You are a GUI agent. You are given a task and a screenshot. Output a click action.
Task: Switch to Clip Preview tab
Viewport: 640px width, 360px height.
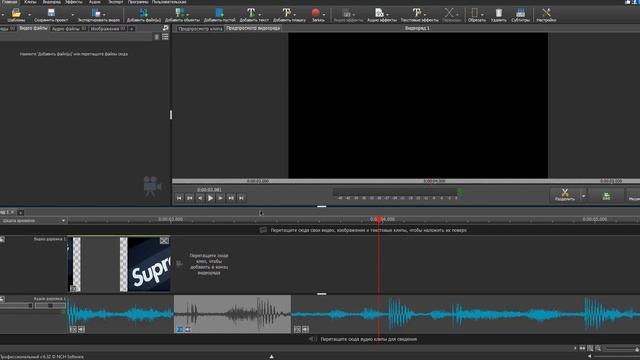point(200,29)
